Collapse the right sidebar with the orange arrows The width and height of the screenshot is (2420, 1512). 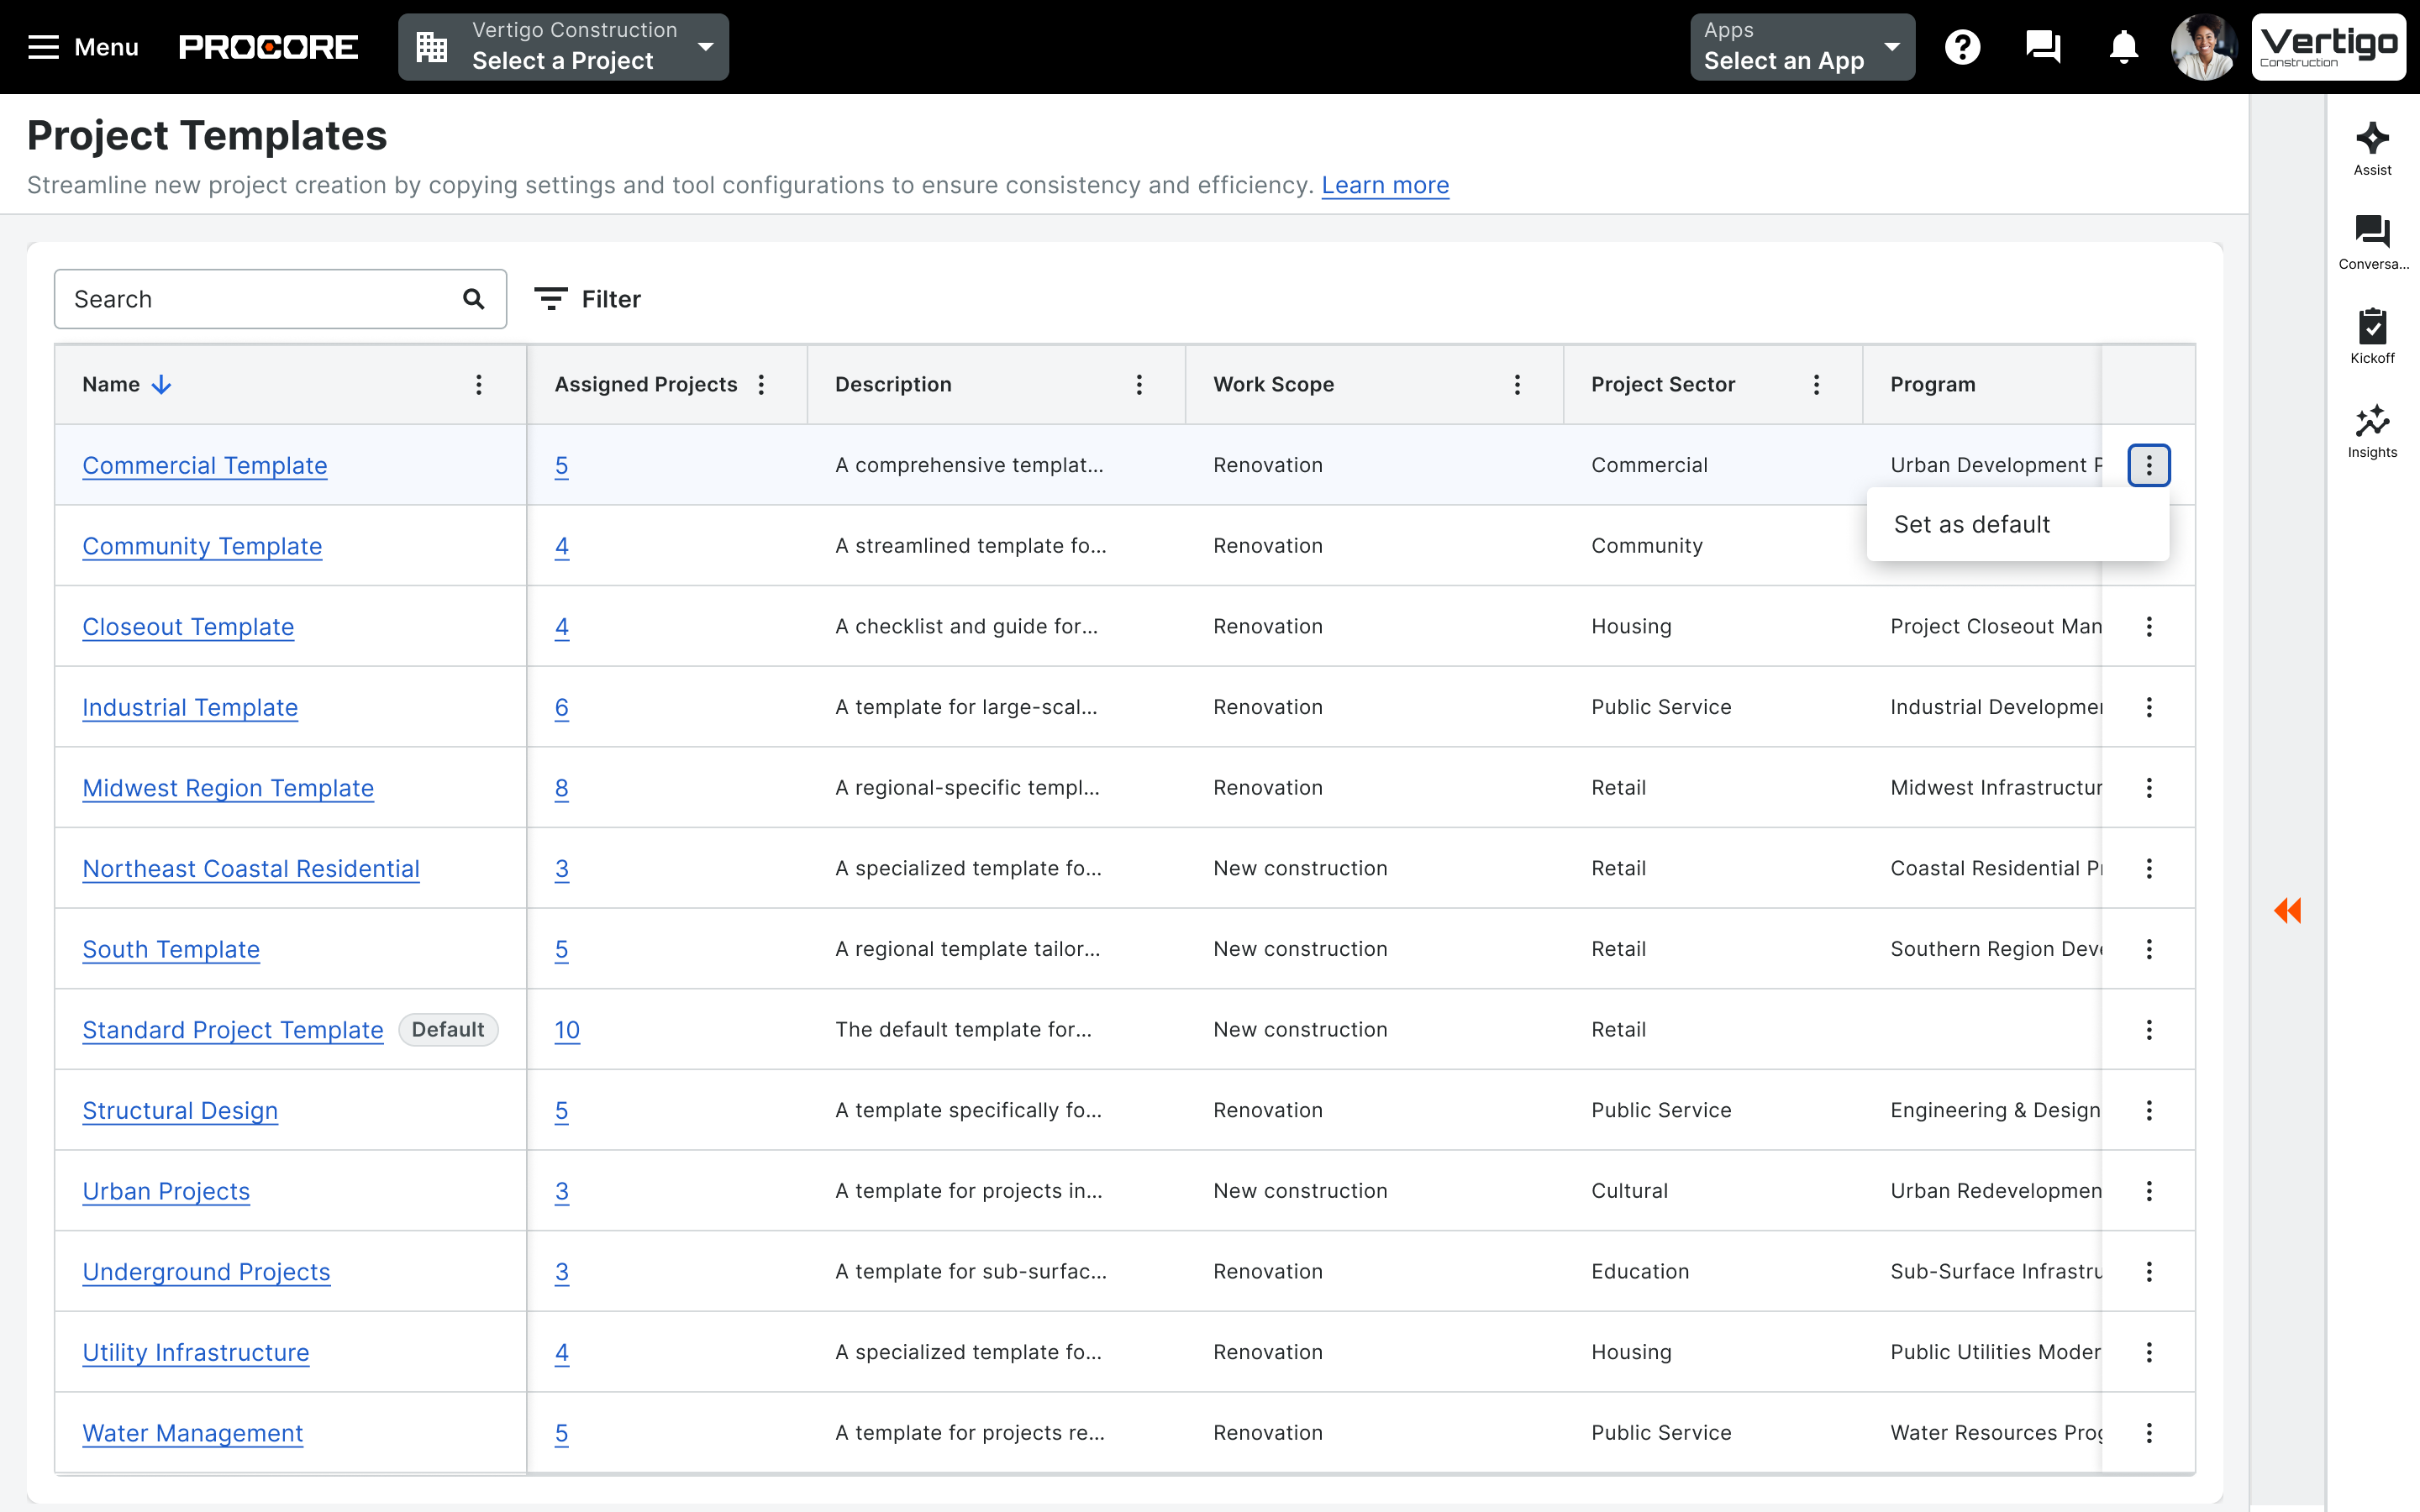(2289, 910)
